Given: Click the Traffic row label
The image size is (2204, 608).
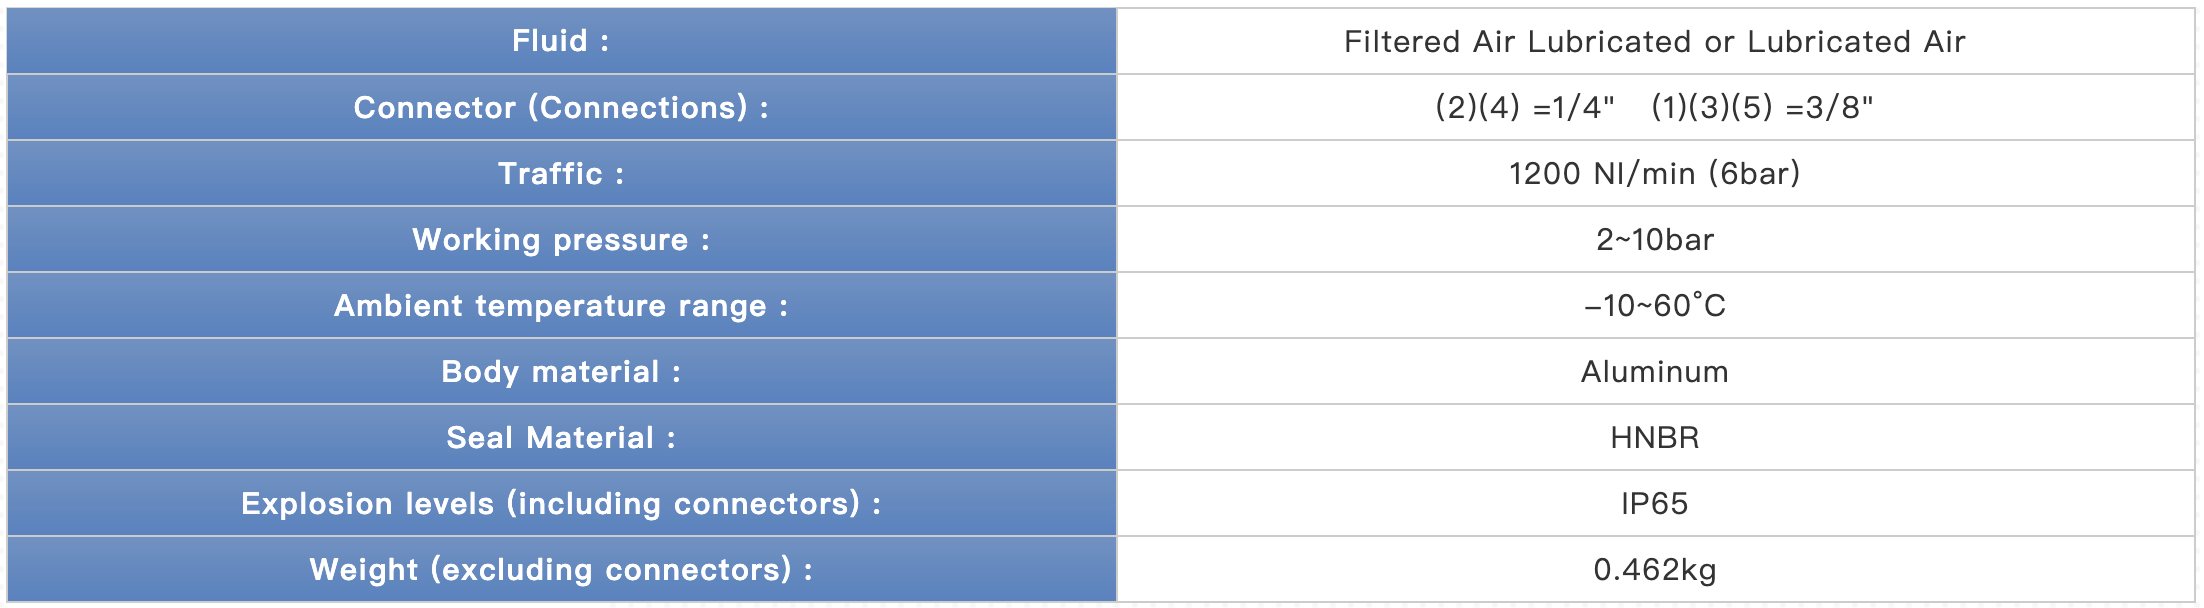Looking at the screenshot, I should (x=561, y=173).
